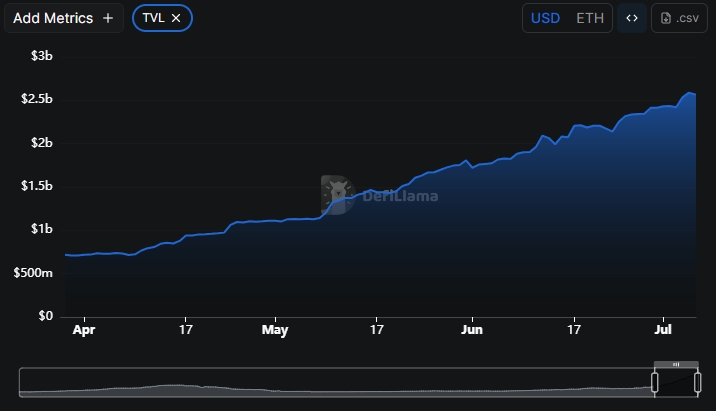Screen dimensions: 716x411
Task: Click the $2.5b y-axis label
Action: 36,99
